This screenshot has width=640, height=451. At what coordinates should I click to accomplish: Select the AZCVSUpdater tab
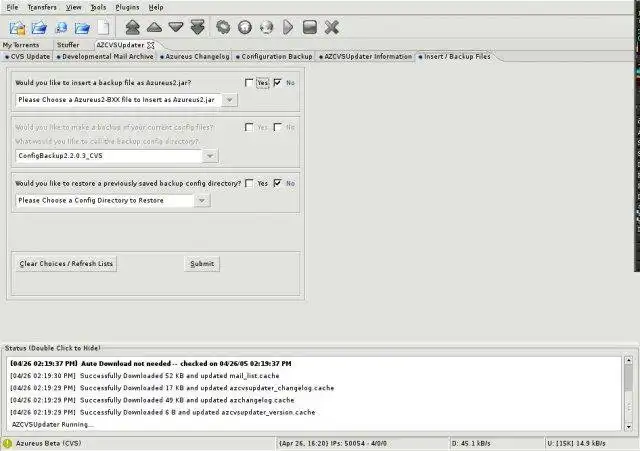coord(120,45)
